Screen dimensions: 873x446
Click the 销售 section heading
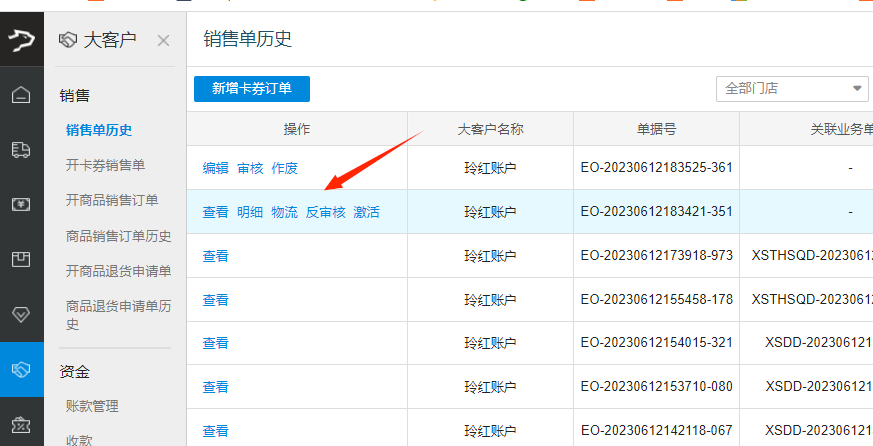pyautogui.click(x=75, y=96)
